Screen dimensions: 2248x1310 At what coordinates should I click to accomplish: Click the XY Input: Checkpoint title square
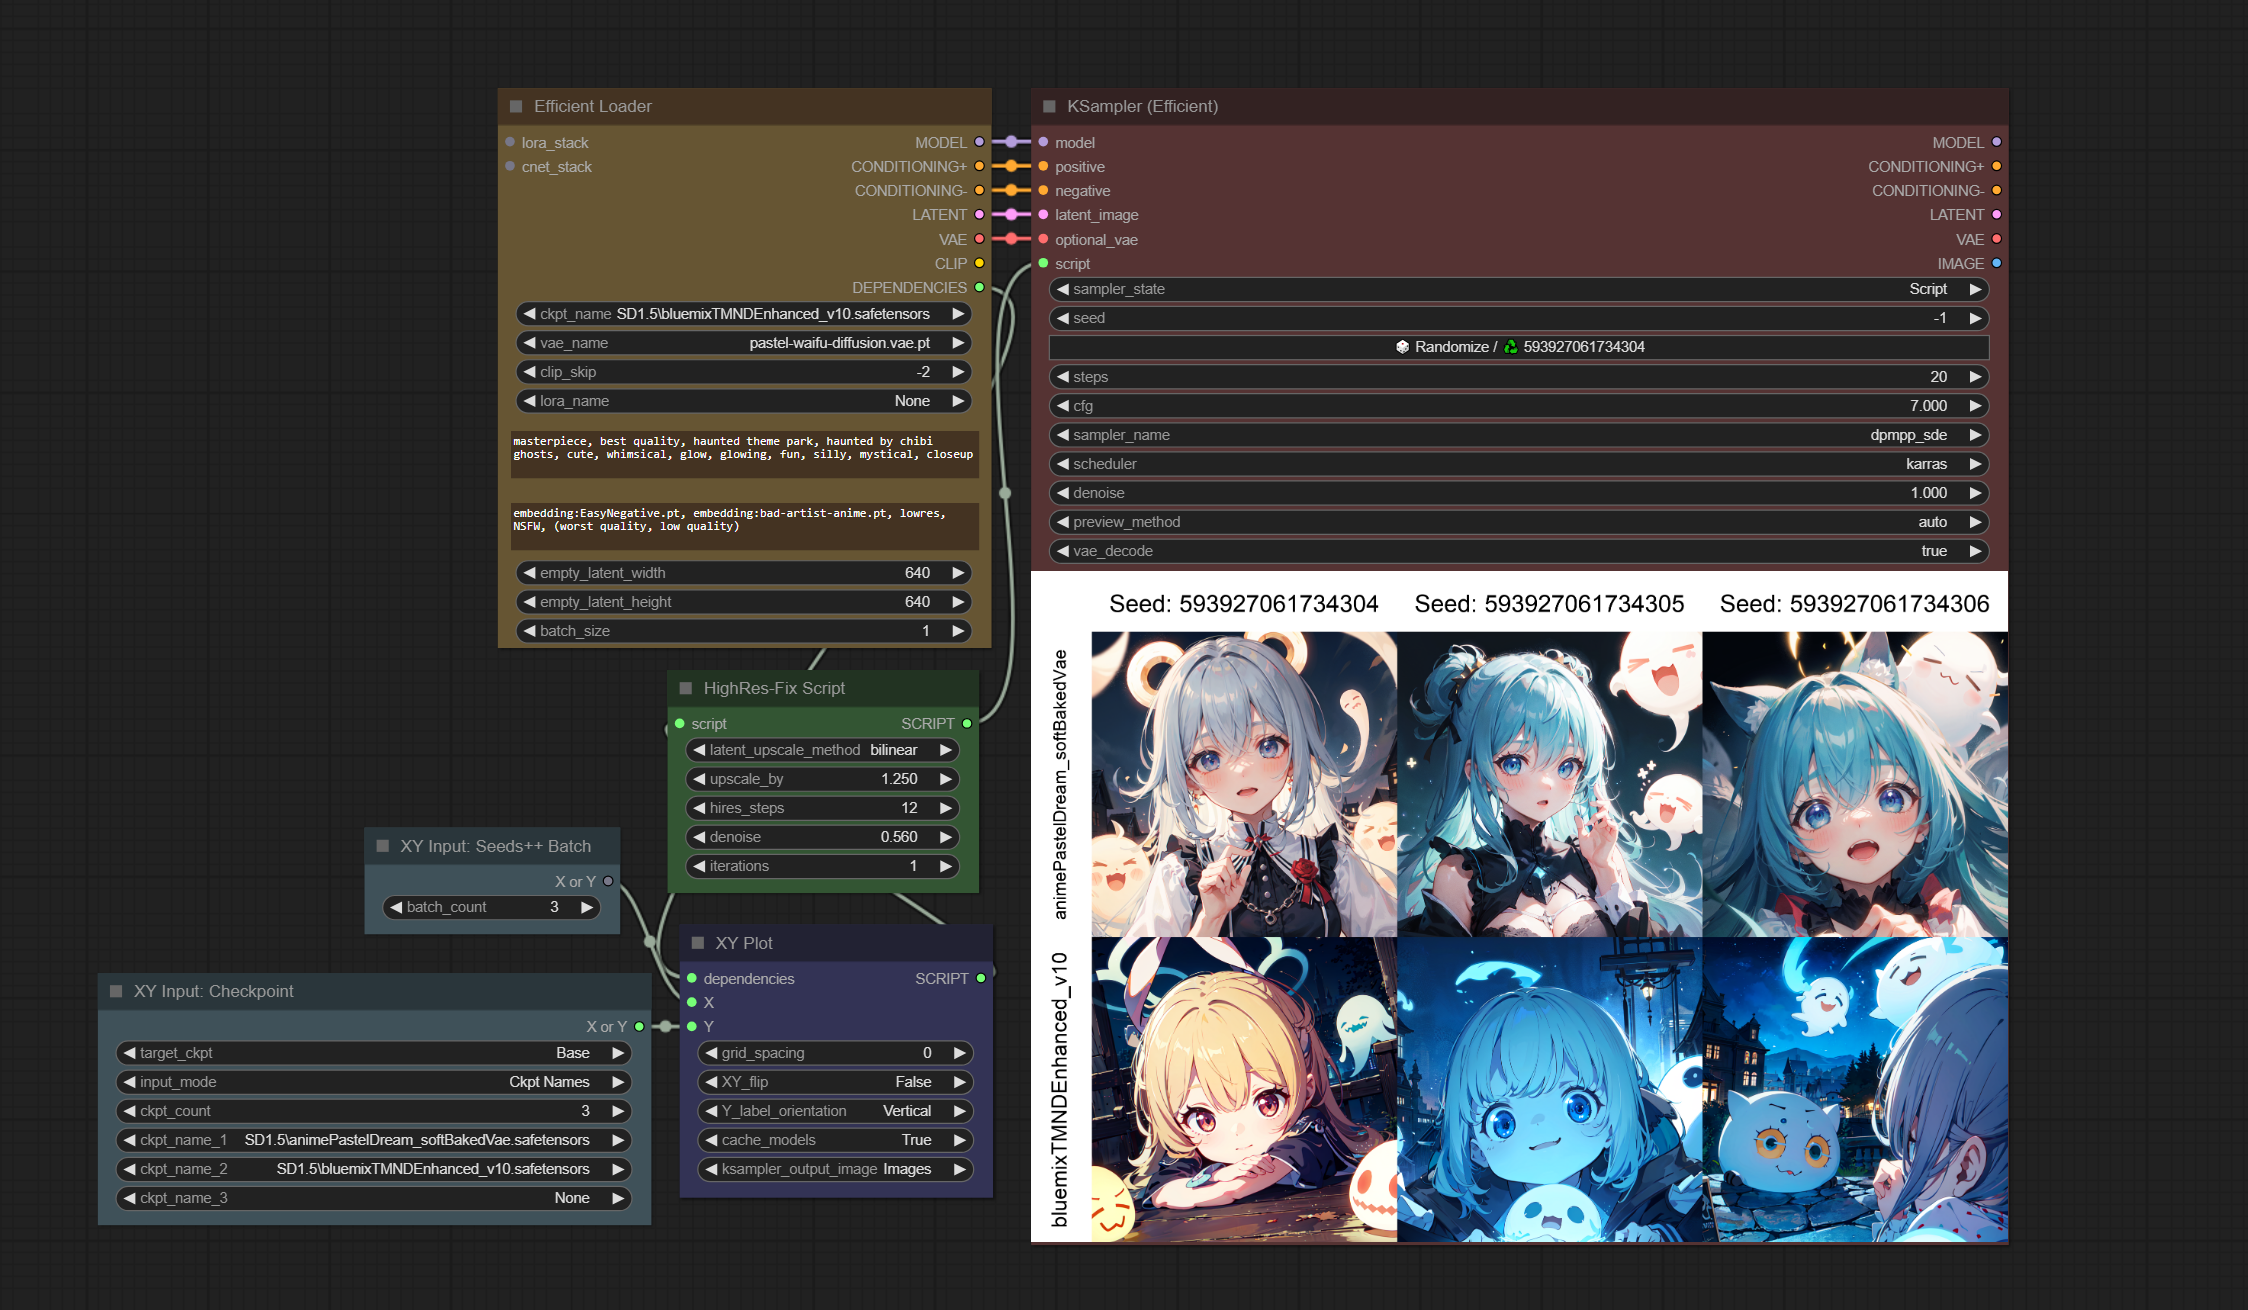tap(116, 991)
